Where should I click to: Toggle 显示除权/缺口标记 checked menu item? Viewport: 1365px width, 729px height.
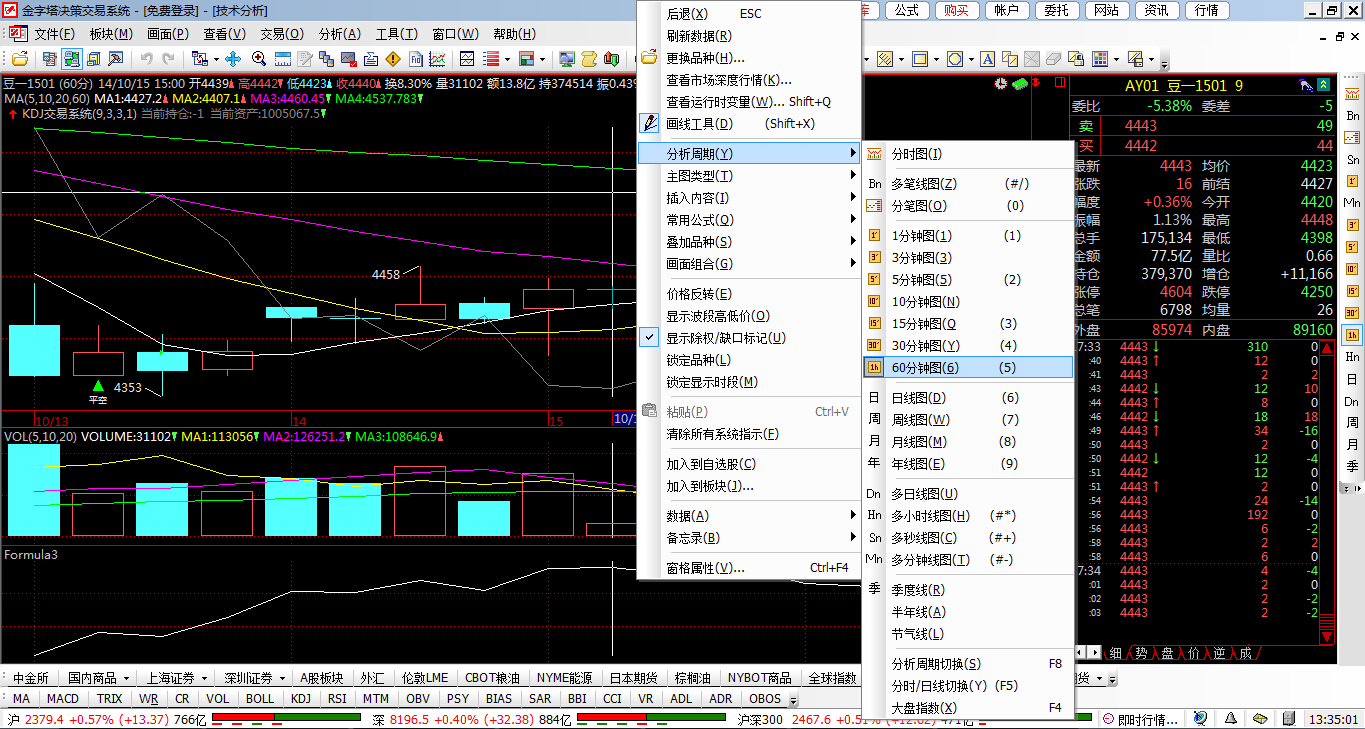(x=725, y=338)
